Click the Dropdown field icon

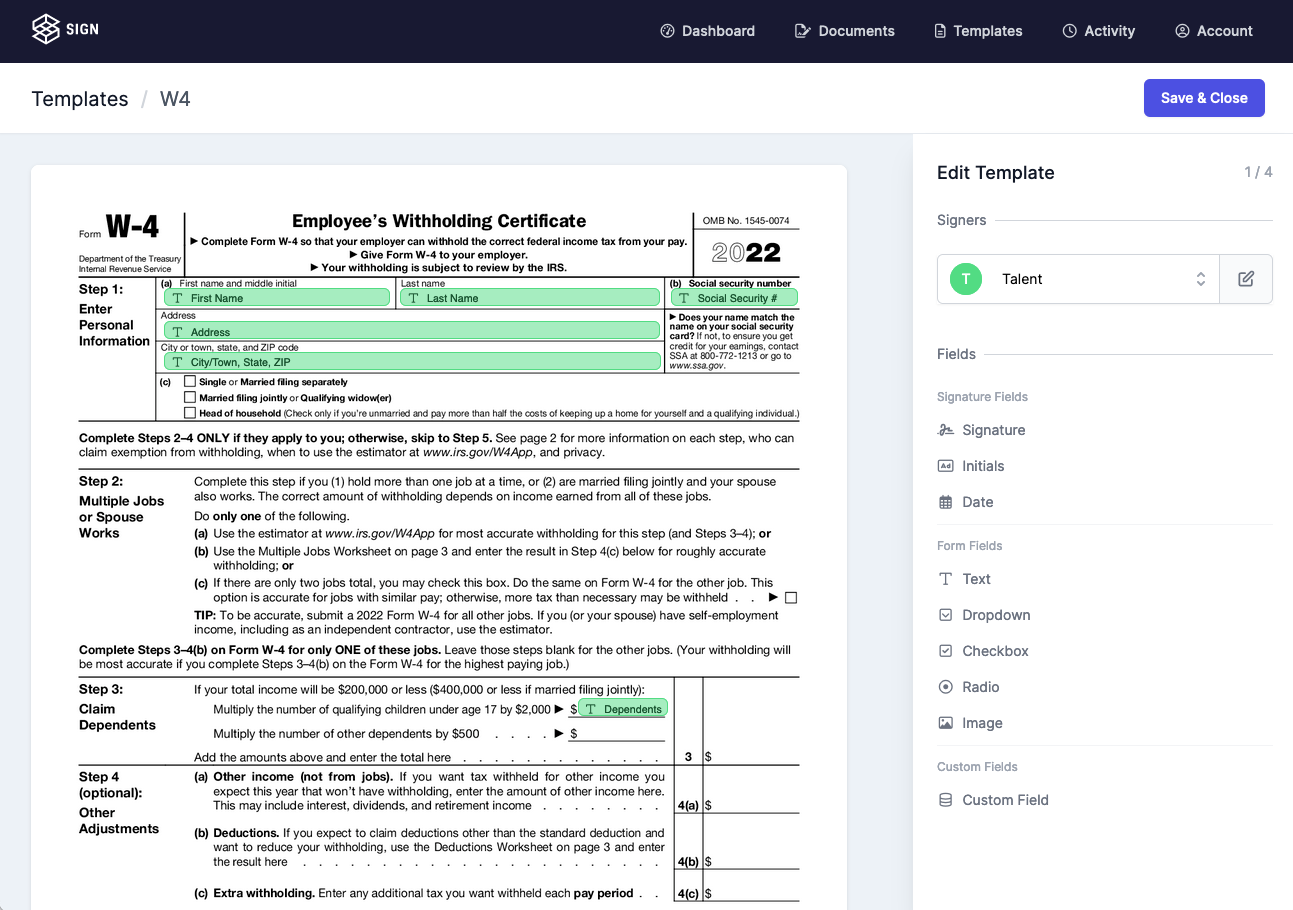tap(945, 615)
